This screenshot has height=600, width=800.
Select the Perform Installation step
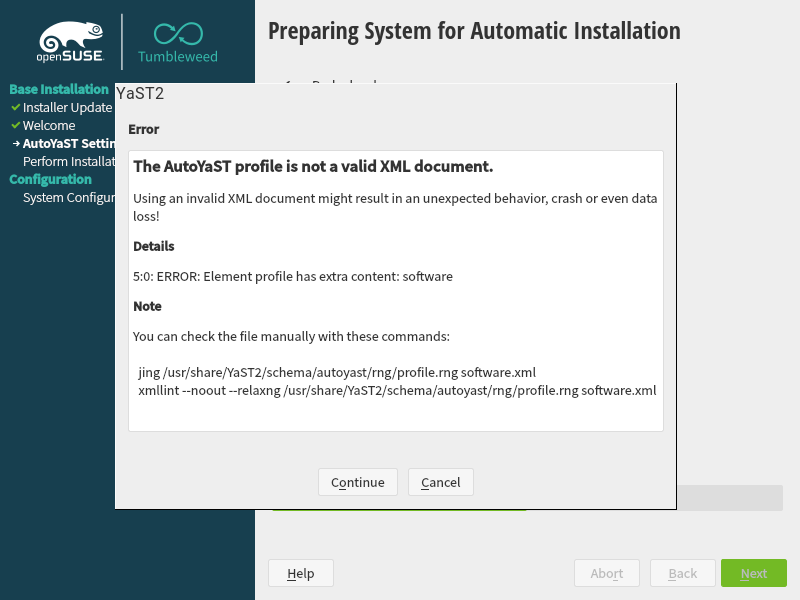68,162
